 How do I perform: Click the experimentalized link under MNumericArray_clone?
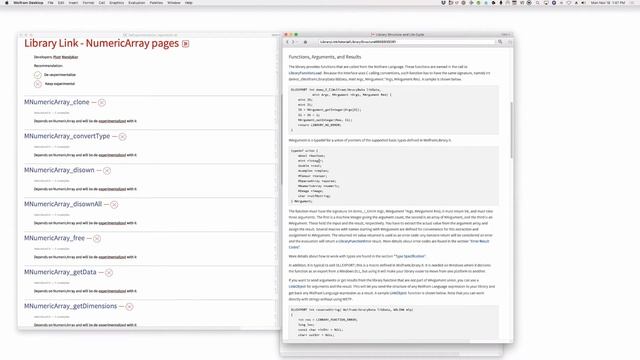point(112,121)
